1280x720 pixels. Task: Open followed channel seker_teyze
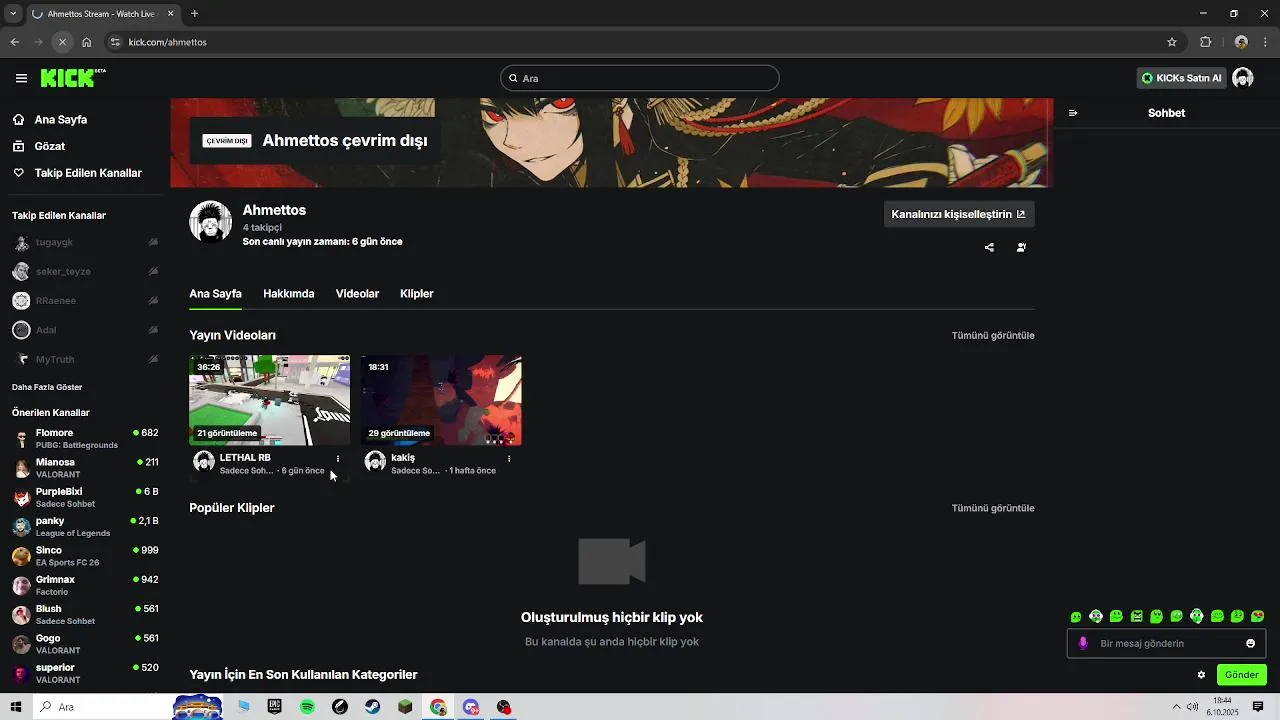[x=85, y=271]
